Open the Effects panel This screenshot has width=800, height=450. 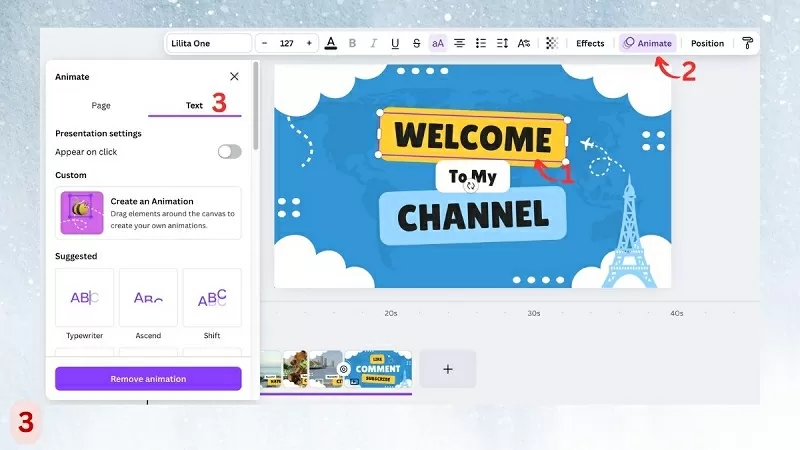tap(590, 43)
